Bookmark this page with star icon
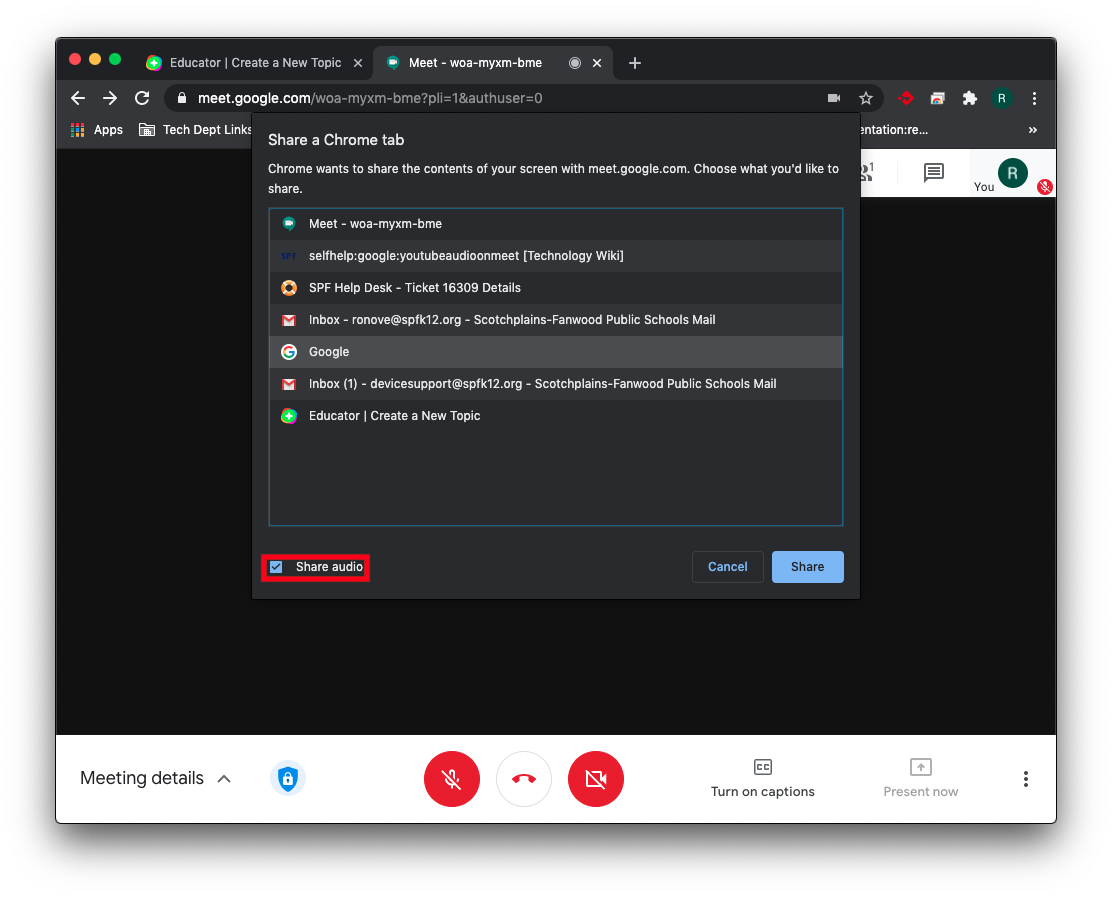 tap(866, 98)
